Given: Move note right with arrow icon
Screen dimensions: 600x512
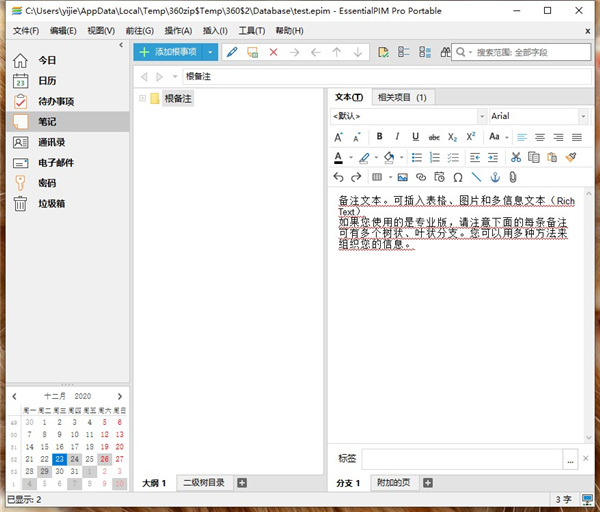Looking at the screenshot, I should click(294, 52).
